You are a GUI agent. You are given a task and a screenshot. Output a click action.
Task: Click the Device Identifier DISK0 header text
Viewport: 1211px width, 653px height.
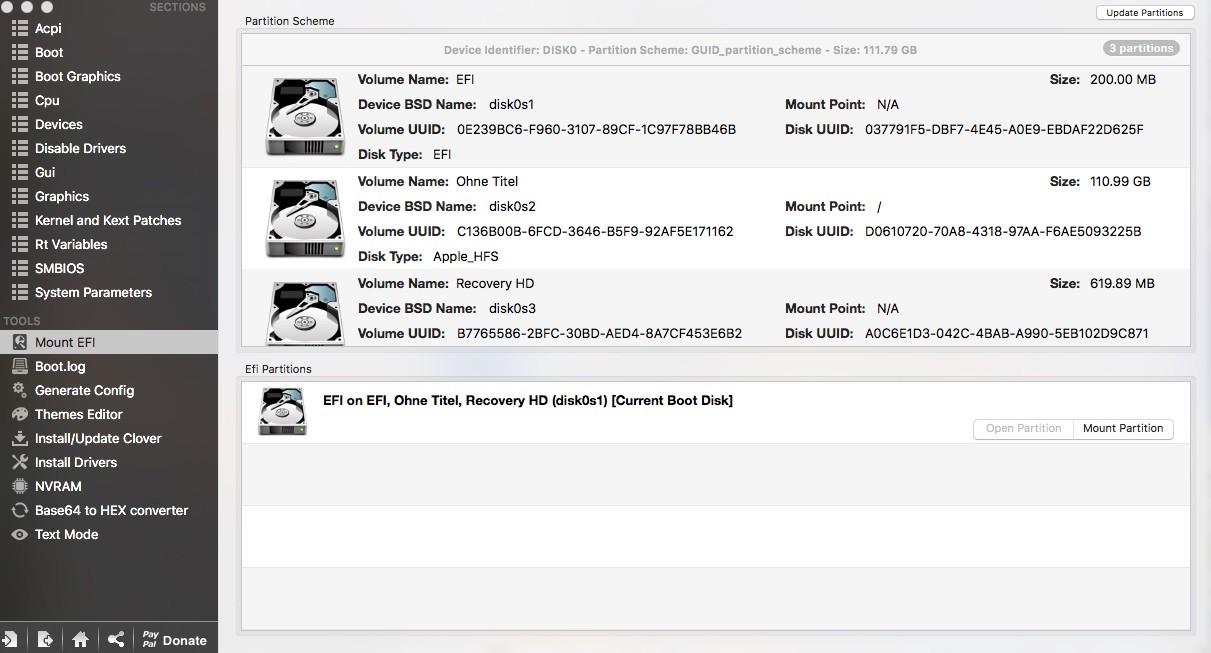(680, 50)
